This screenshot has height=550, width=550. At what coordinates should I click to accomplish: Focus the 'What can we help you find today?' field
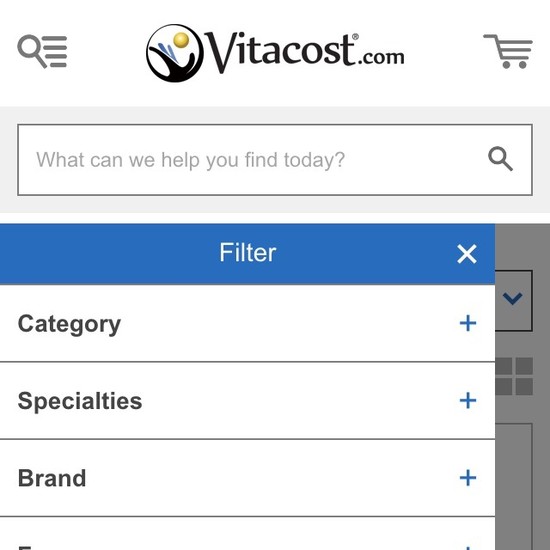click(275, 160)
